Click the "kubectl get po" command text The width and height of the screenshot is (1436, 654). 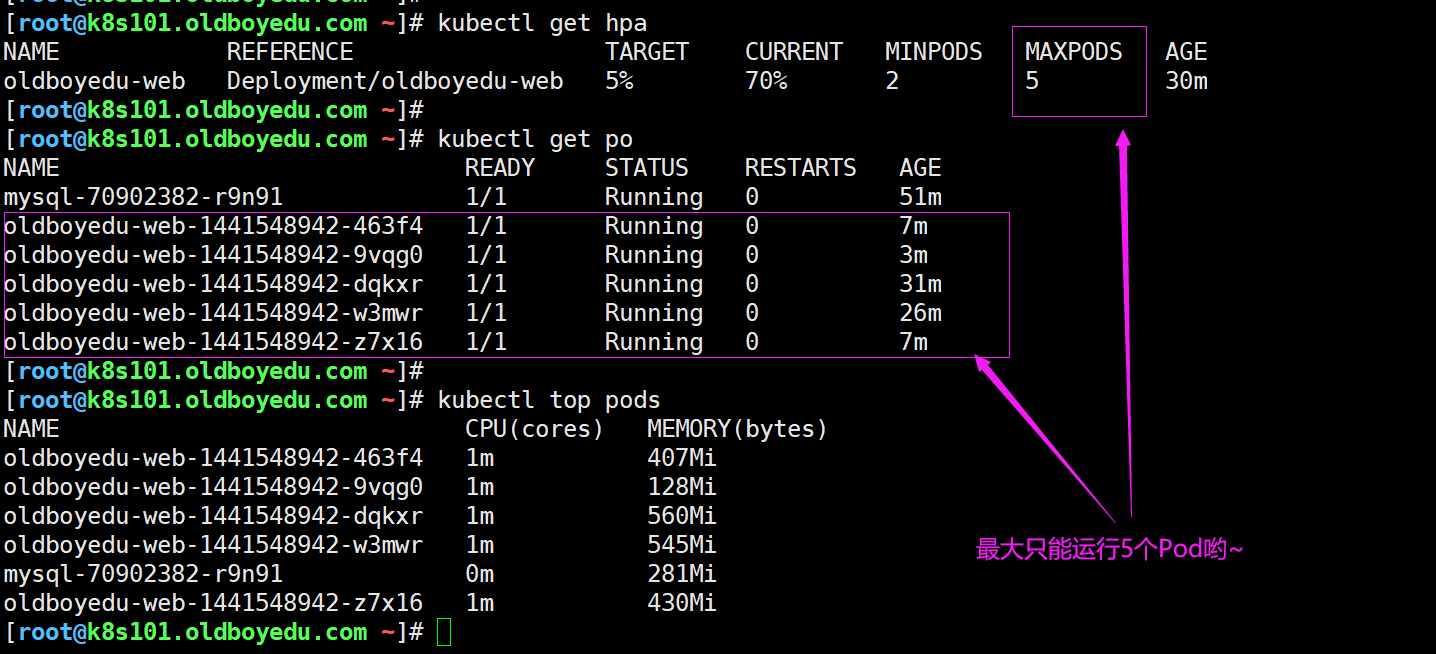[x=535, y=139]
